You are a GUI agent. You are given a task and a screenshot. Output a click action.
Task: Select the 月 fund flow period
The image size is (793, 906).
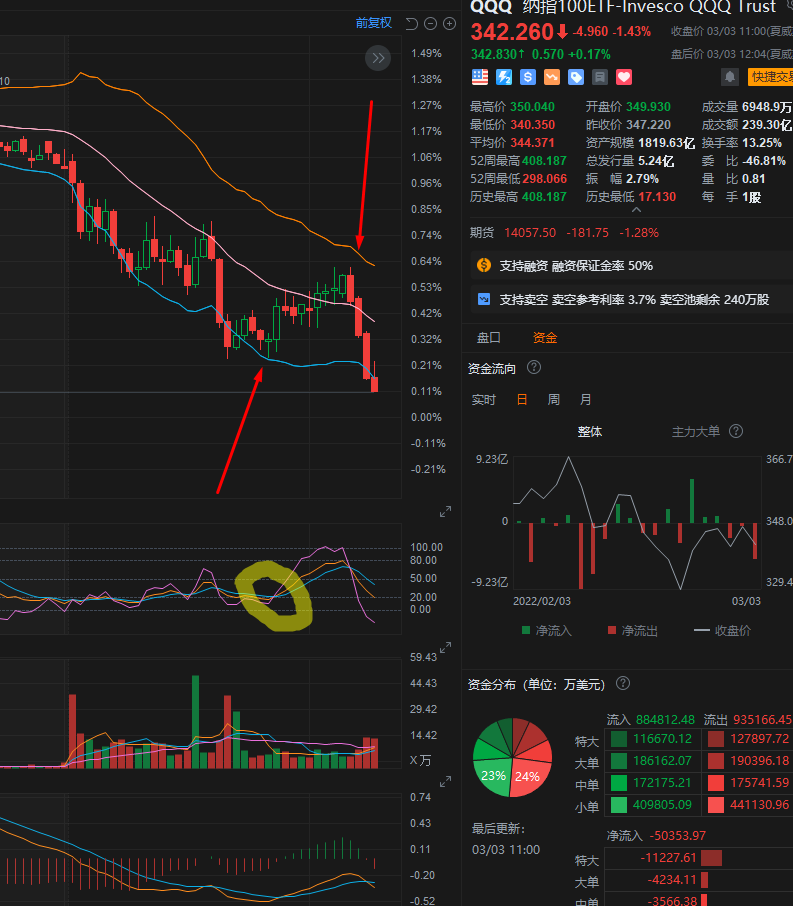[585, 400]
